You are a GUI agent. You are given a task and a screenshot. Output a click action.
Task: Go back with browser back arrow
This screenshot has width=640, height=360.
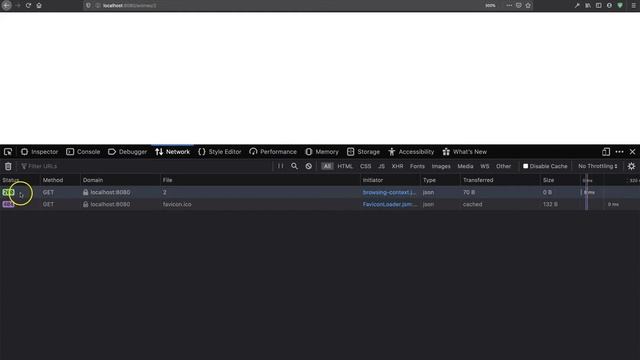[x=7, y=5]
